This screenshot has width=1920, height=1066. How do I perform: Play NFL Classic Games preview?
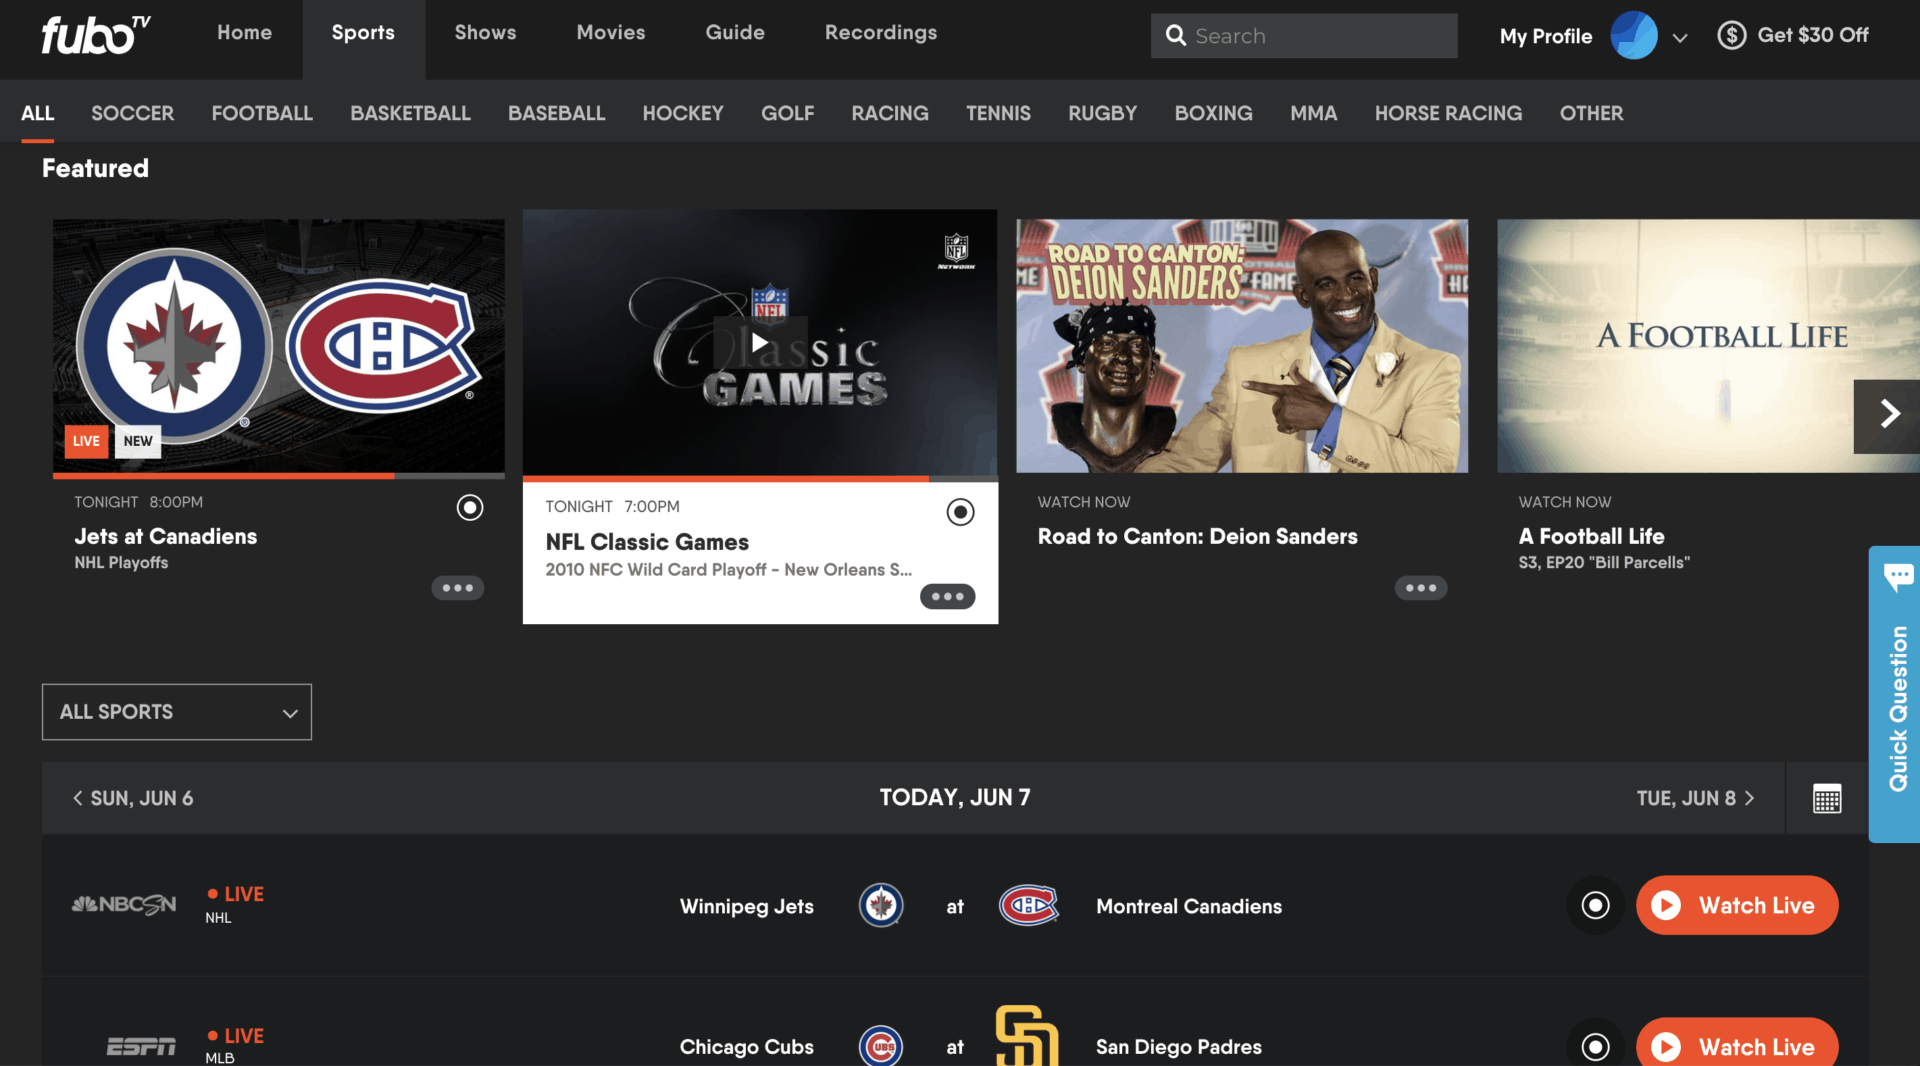pos(760,343)
